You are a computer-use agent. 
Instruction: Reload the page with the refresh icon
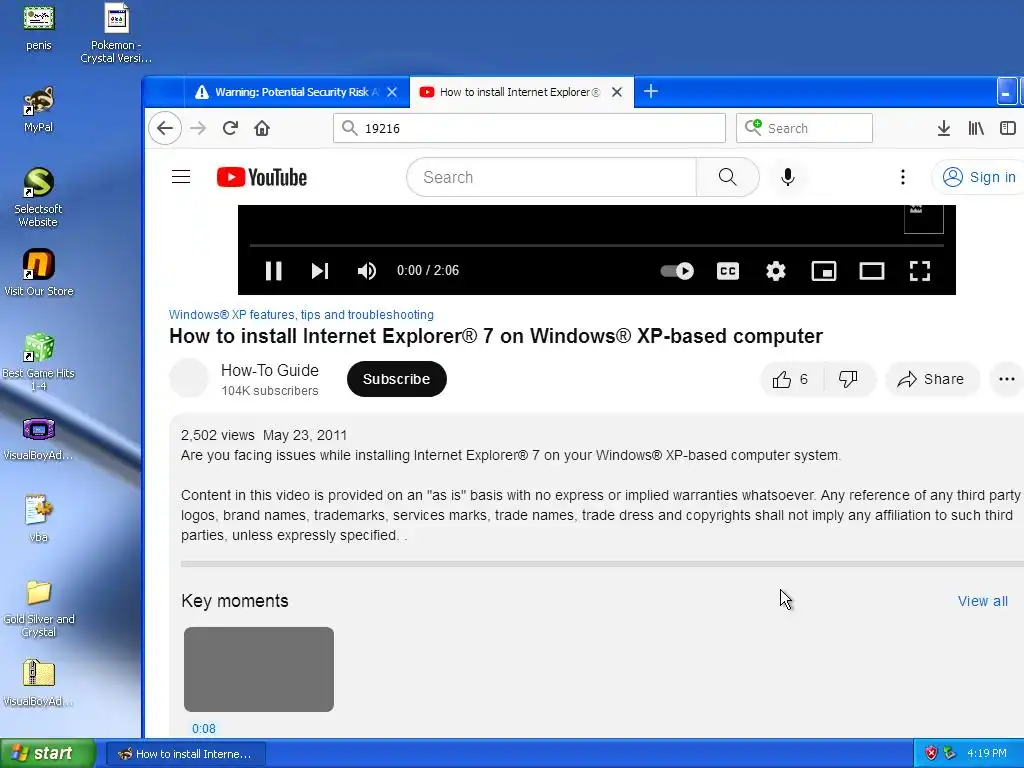pyautogui.click(x=230, y=128)
